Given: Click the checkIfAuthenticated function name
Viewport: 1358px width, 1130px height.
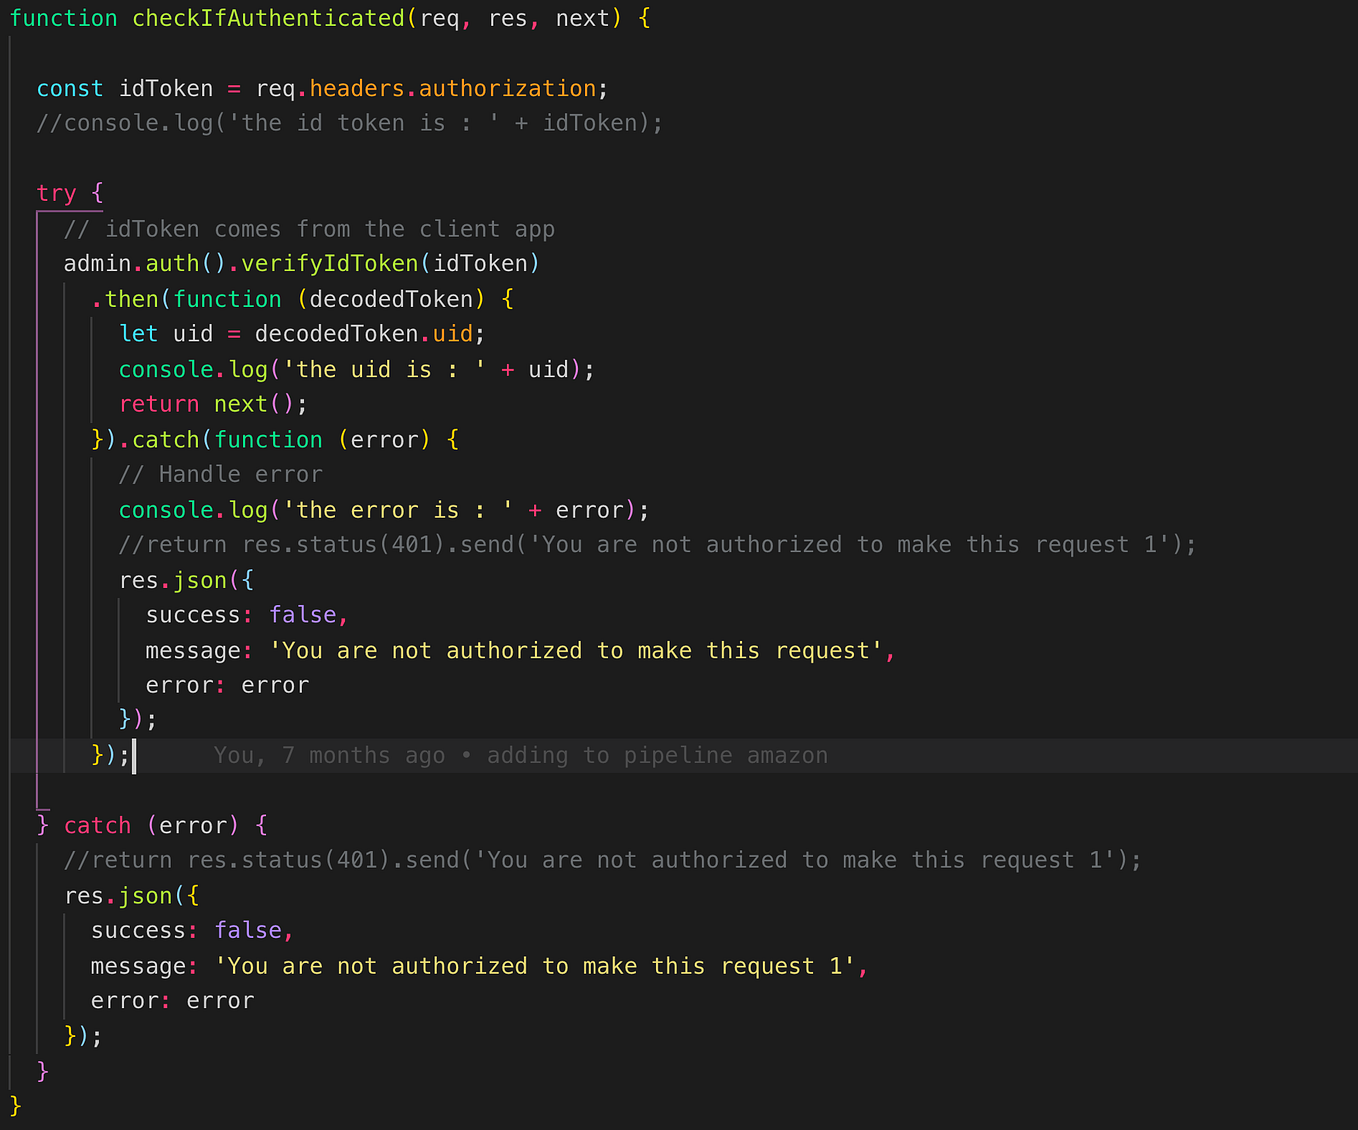Looking at the screenshot, I should [268, 17].
